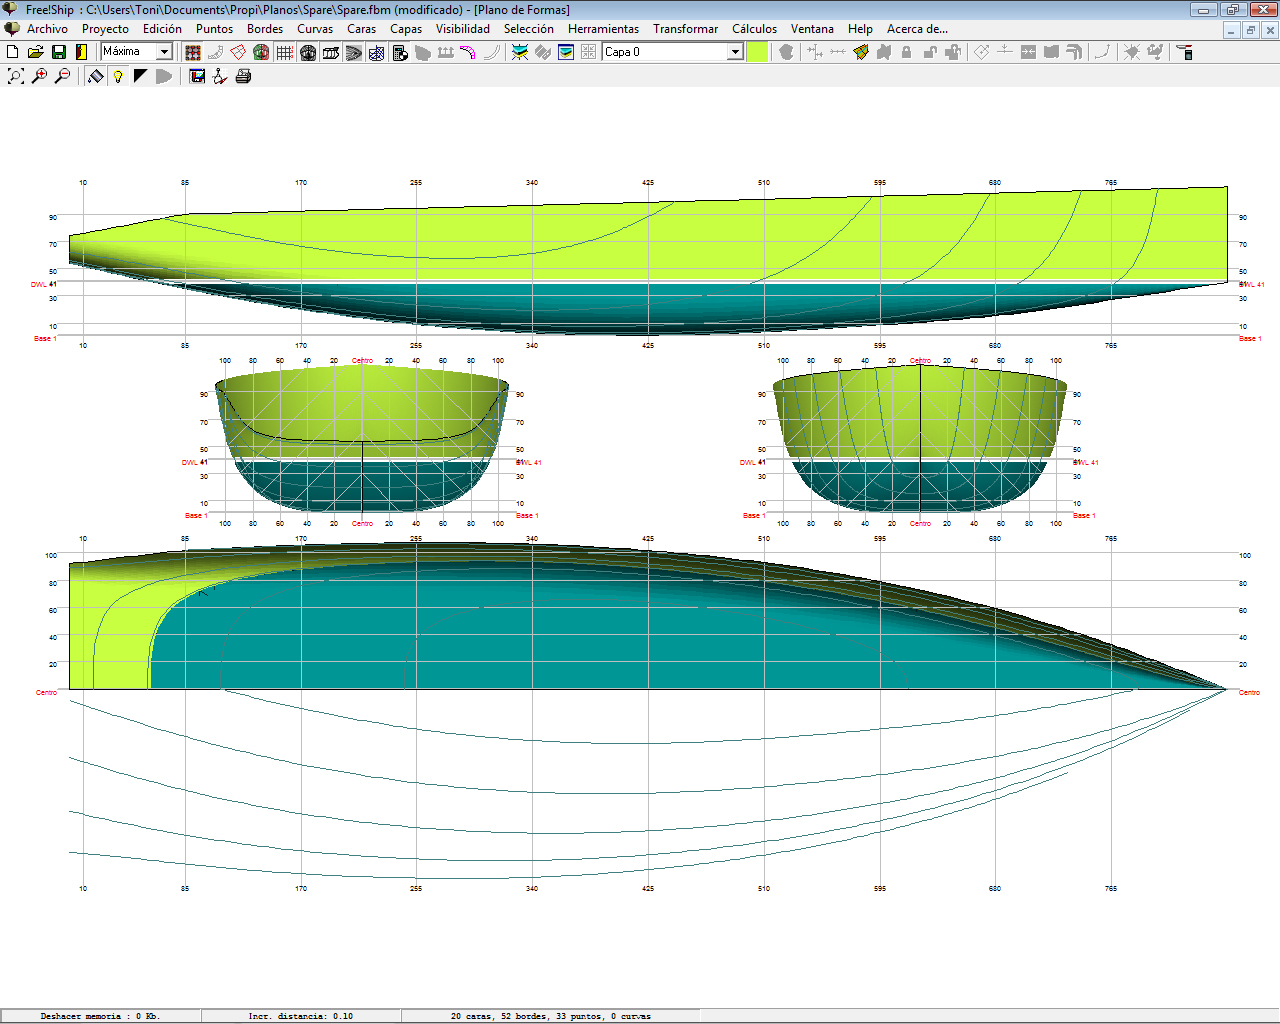
Task: Click Acerca de... in the menu bar
Action: click(917, 29)
